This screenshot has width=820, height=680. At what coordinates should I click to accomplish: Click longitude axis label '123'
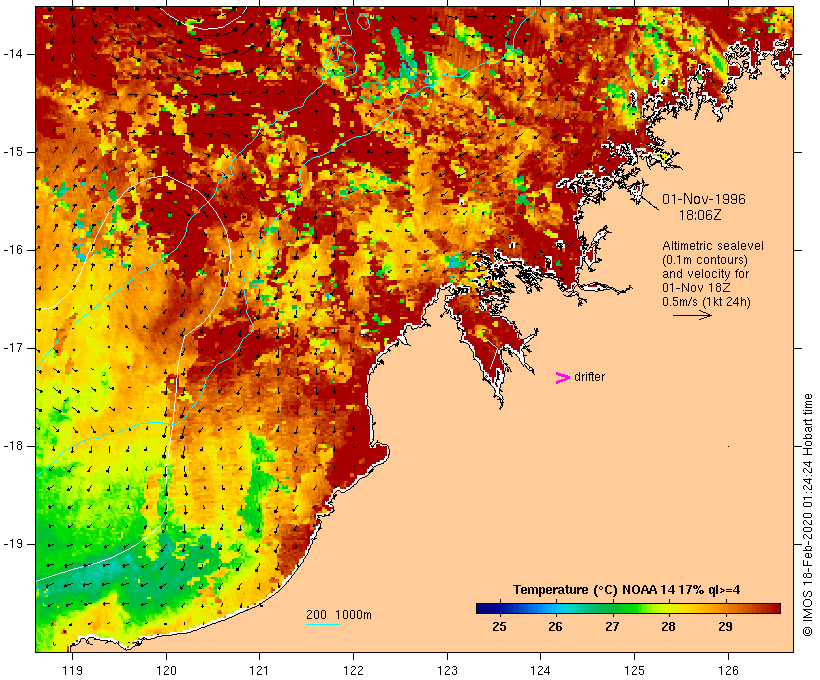click(x=447, y=670)
